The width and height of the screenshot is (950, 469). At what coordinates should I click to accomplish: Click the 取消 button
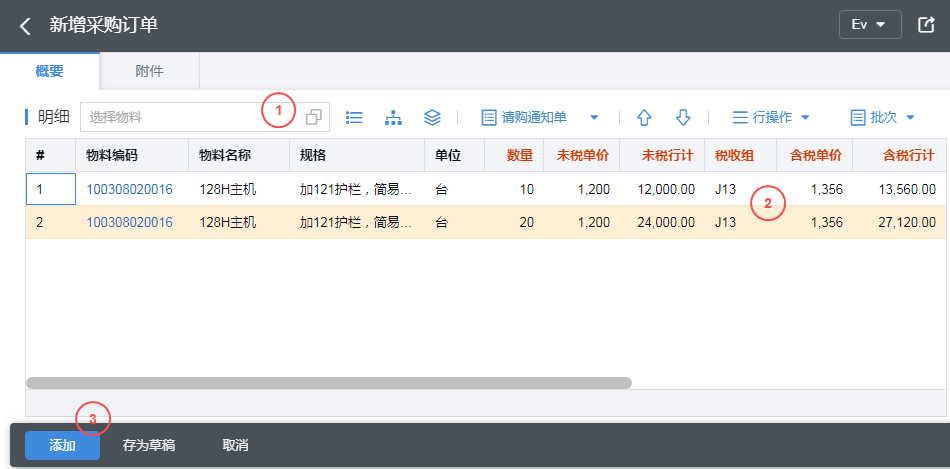click(235, 445)
